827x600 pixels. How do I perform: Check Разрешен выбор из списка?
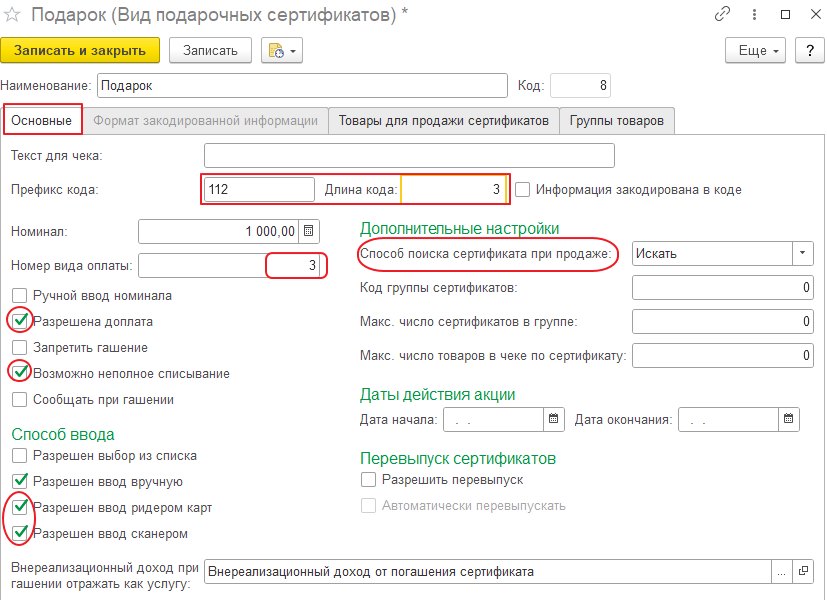pos(20,456)
